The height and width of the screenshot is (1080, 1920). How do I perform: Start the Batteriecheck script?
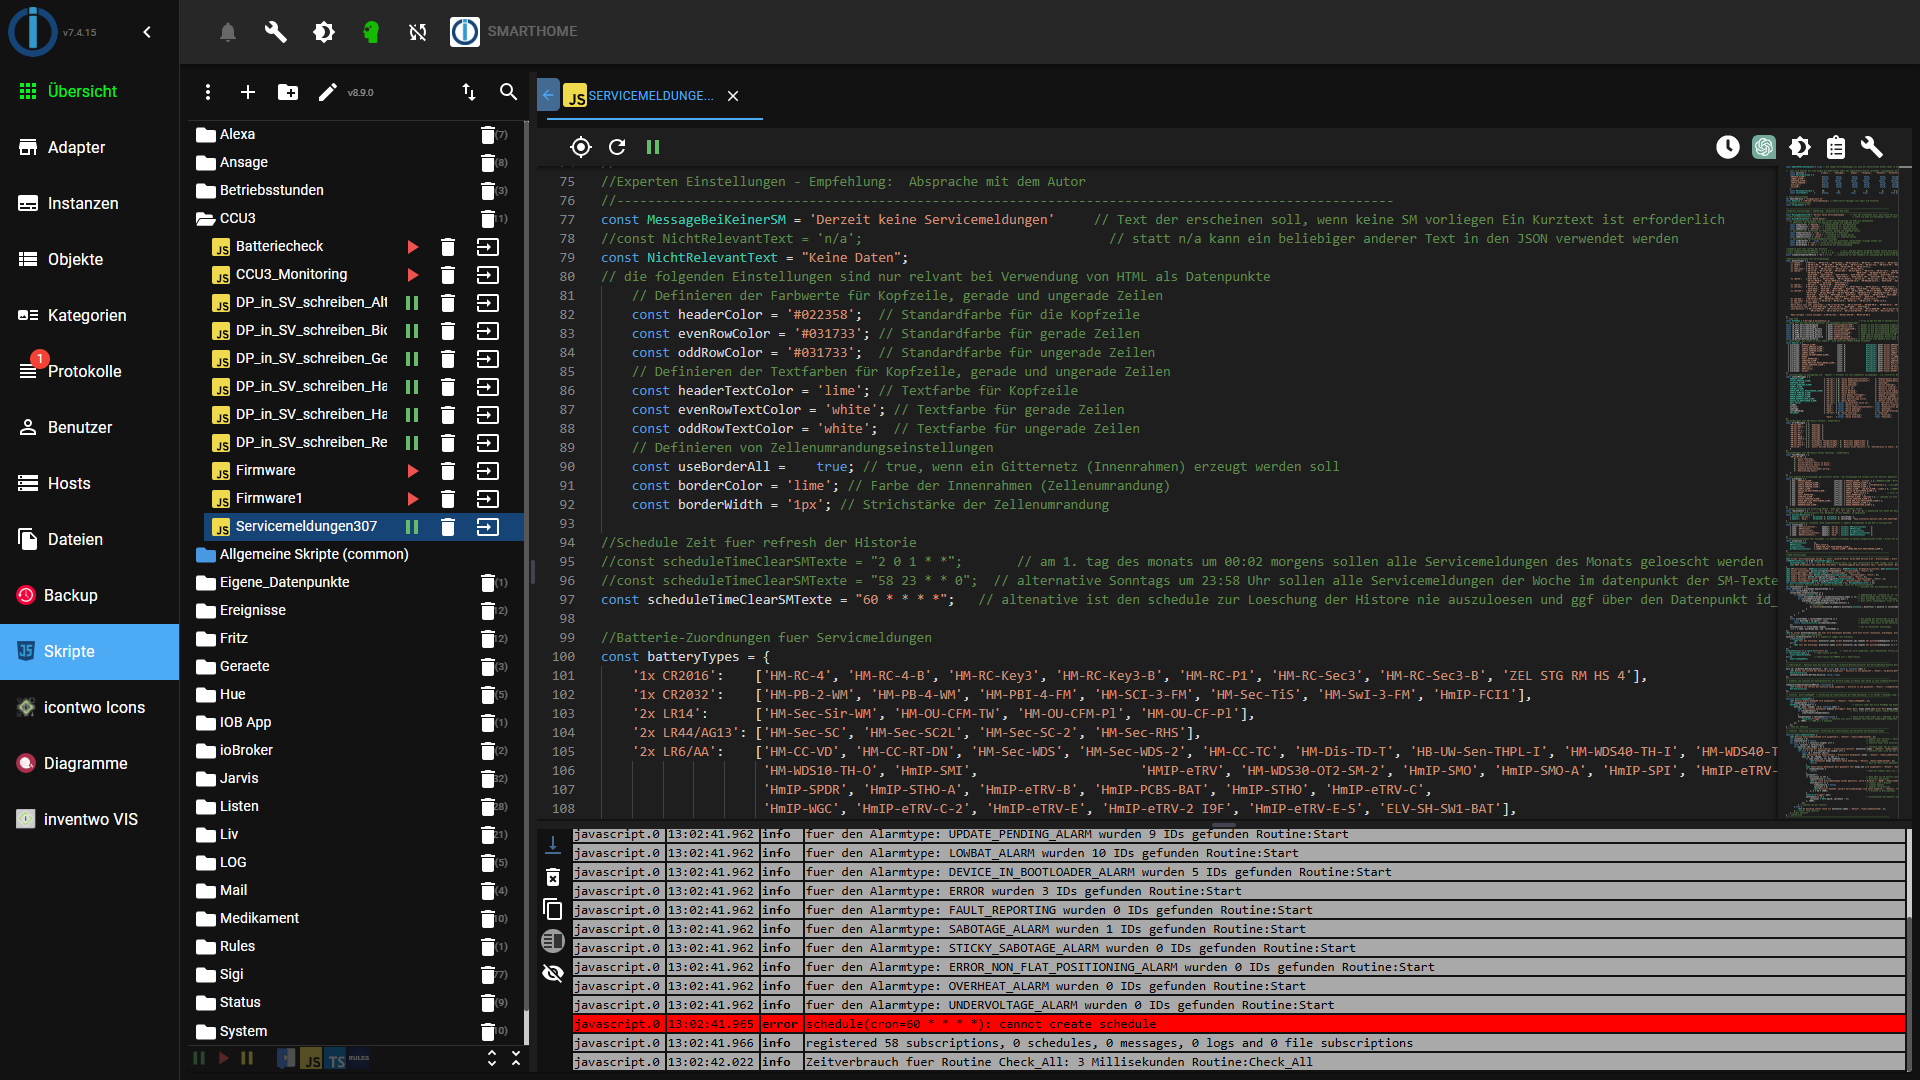click(412, 247)
